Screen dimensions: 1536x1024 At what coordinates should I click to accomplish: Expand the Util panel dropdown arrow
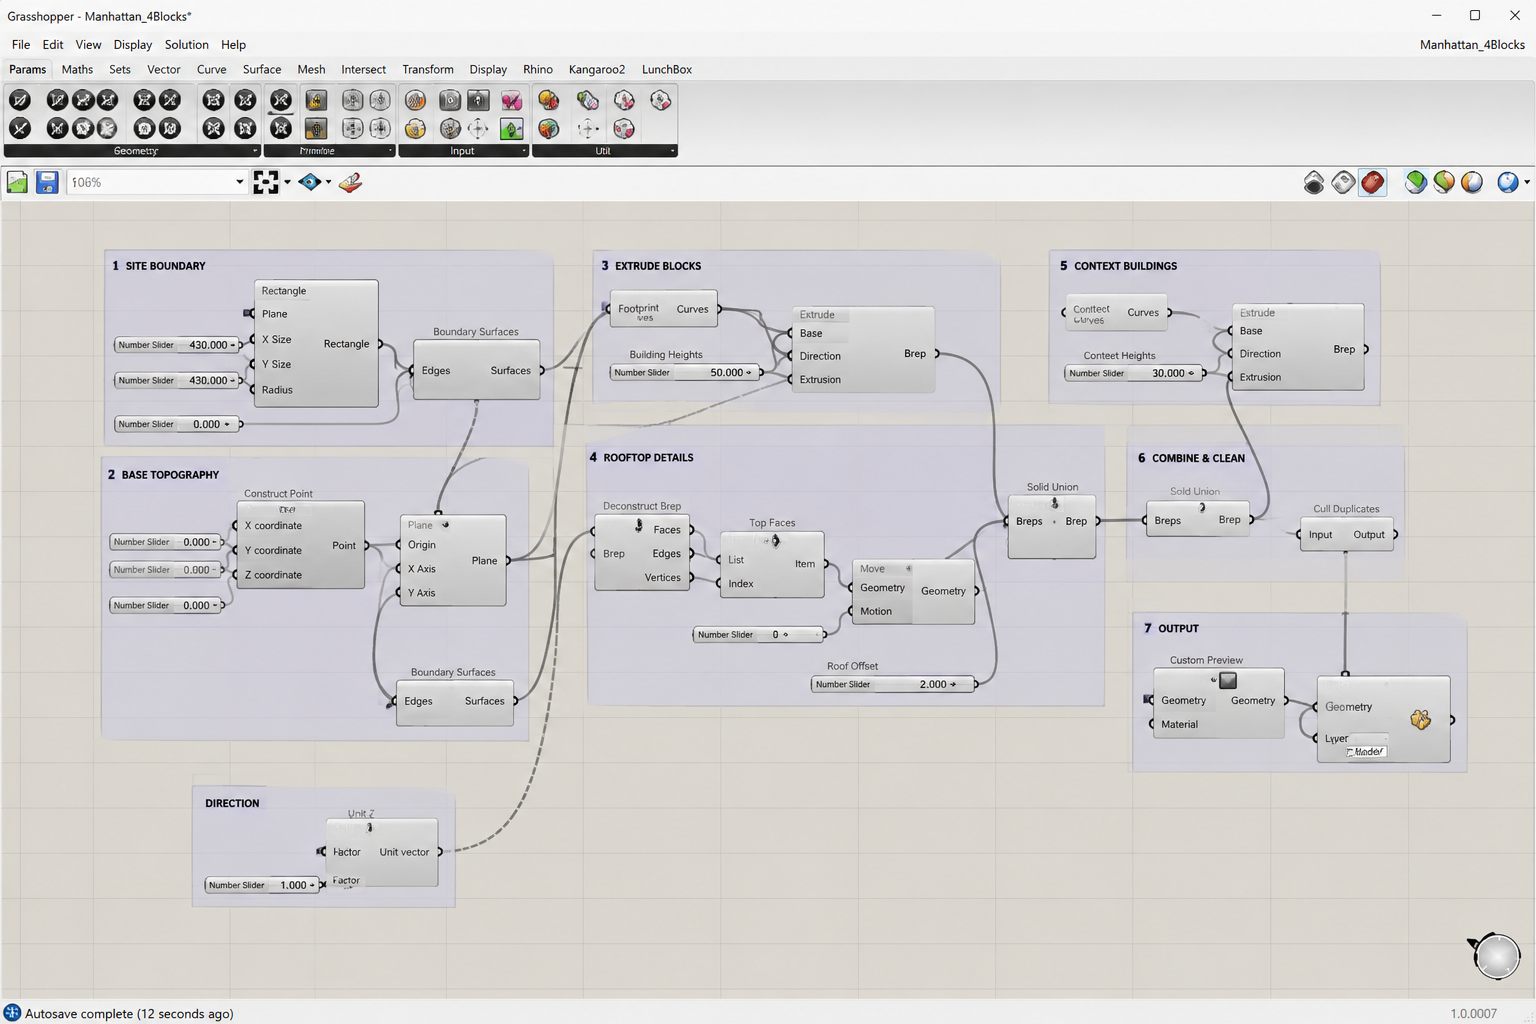click(672, 151)
